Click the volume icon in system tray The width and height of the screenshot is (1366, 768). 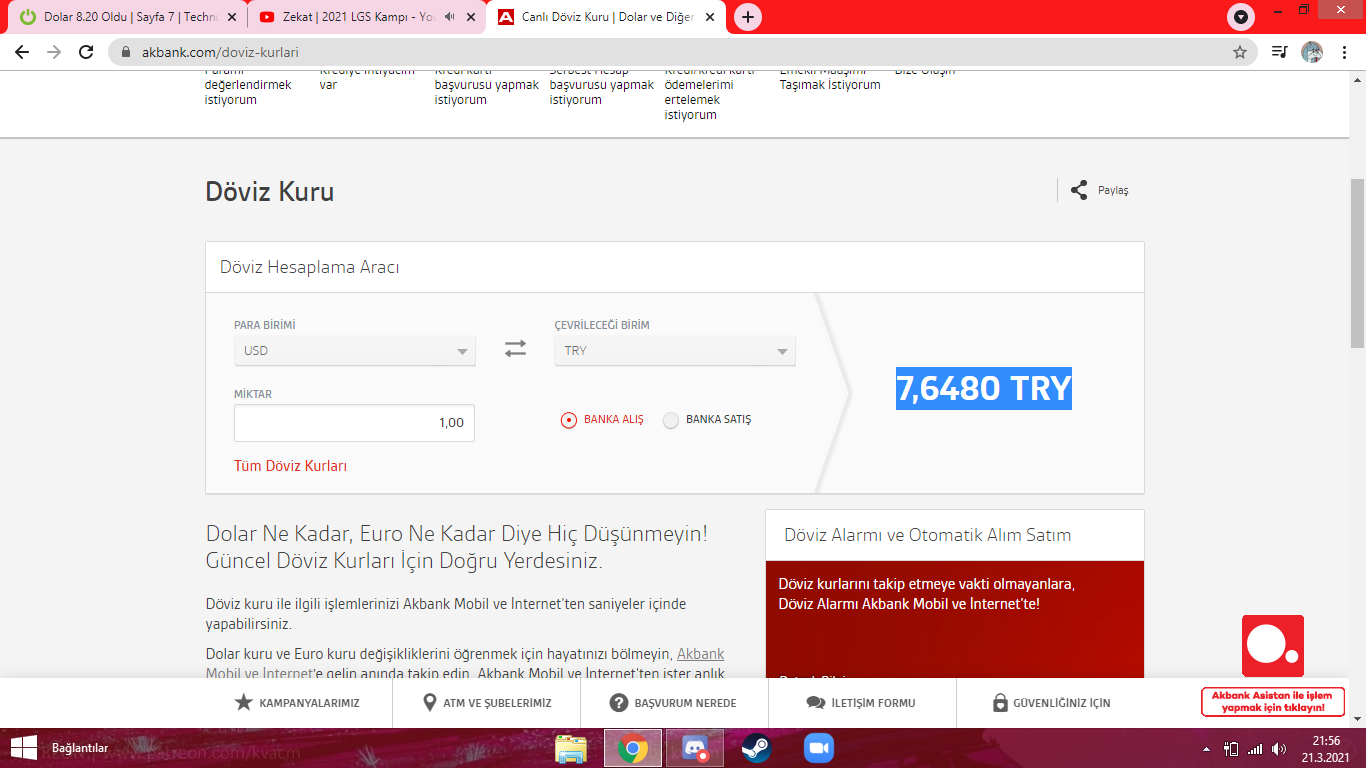click(1279, 749)
